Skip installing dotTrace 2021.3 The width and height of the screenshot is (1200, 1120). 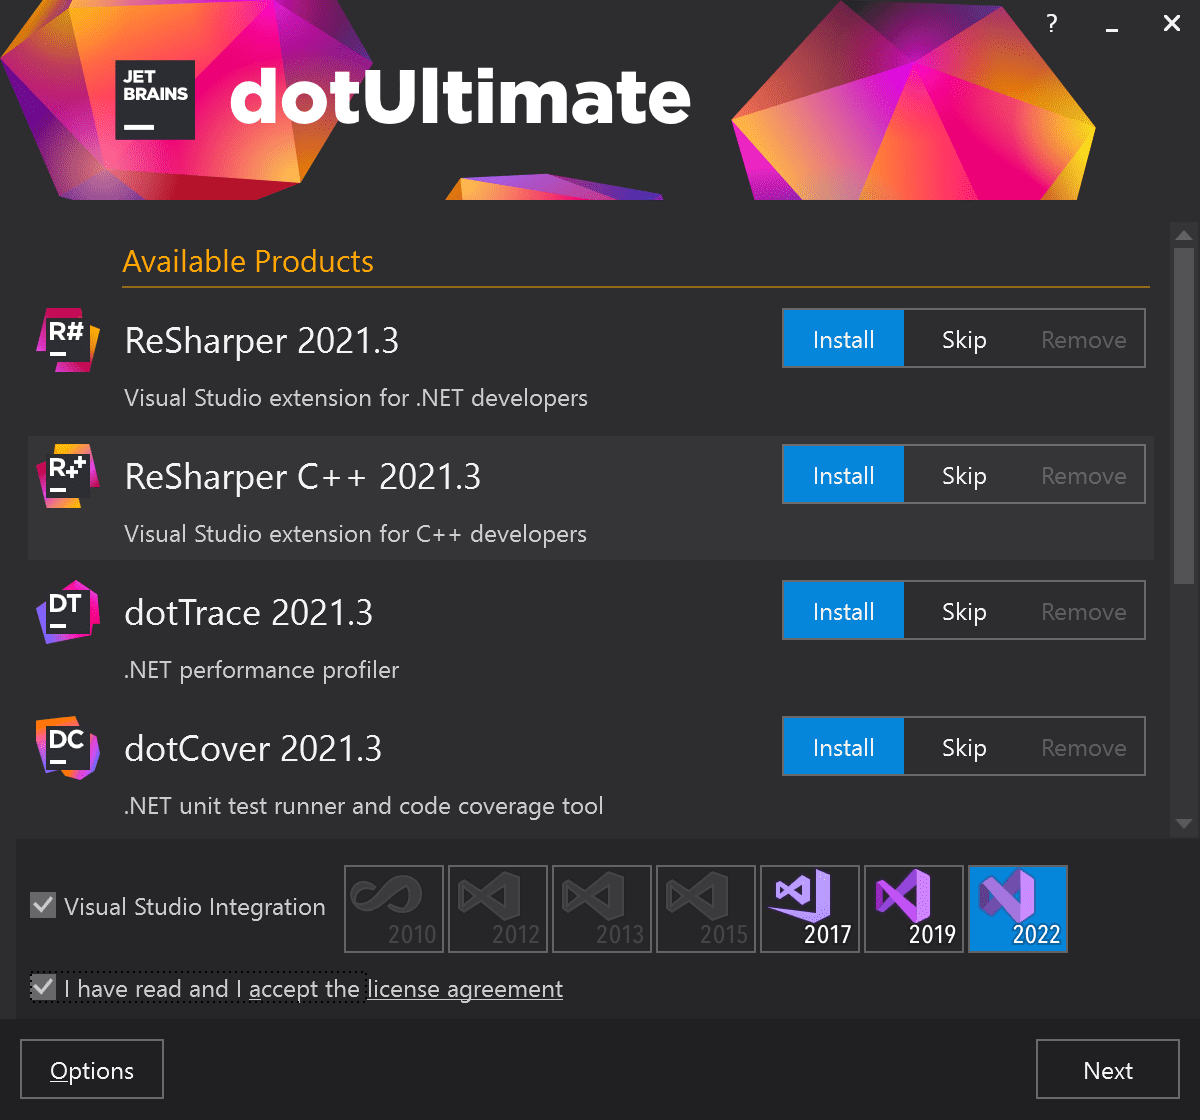[x=963, y=610]
